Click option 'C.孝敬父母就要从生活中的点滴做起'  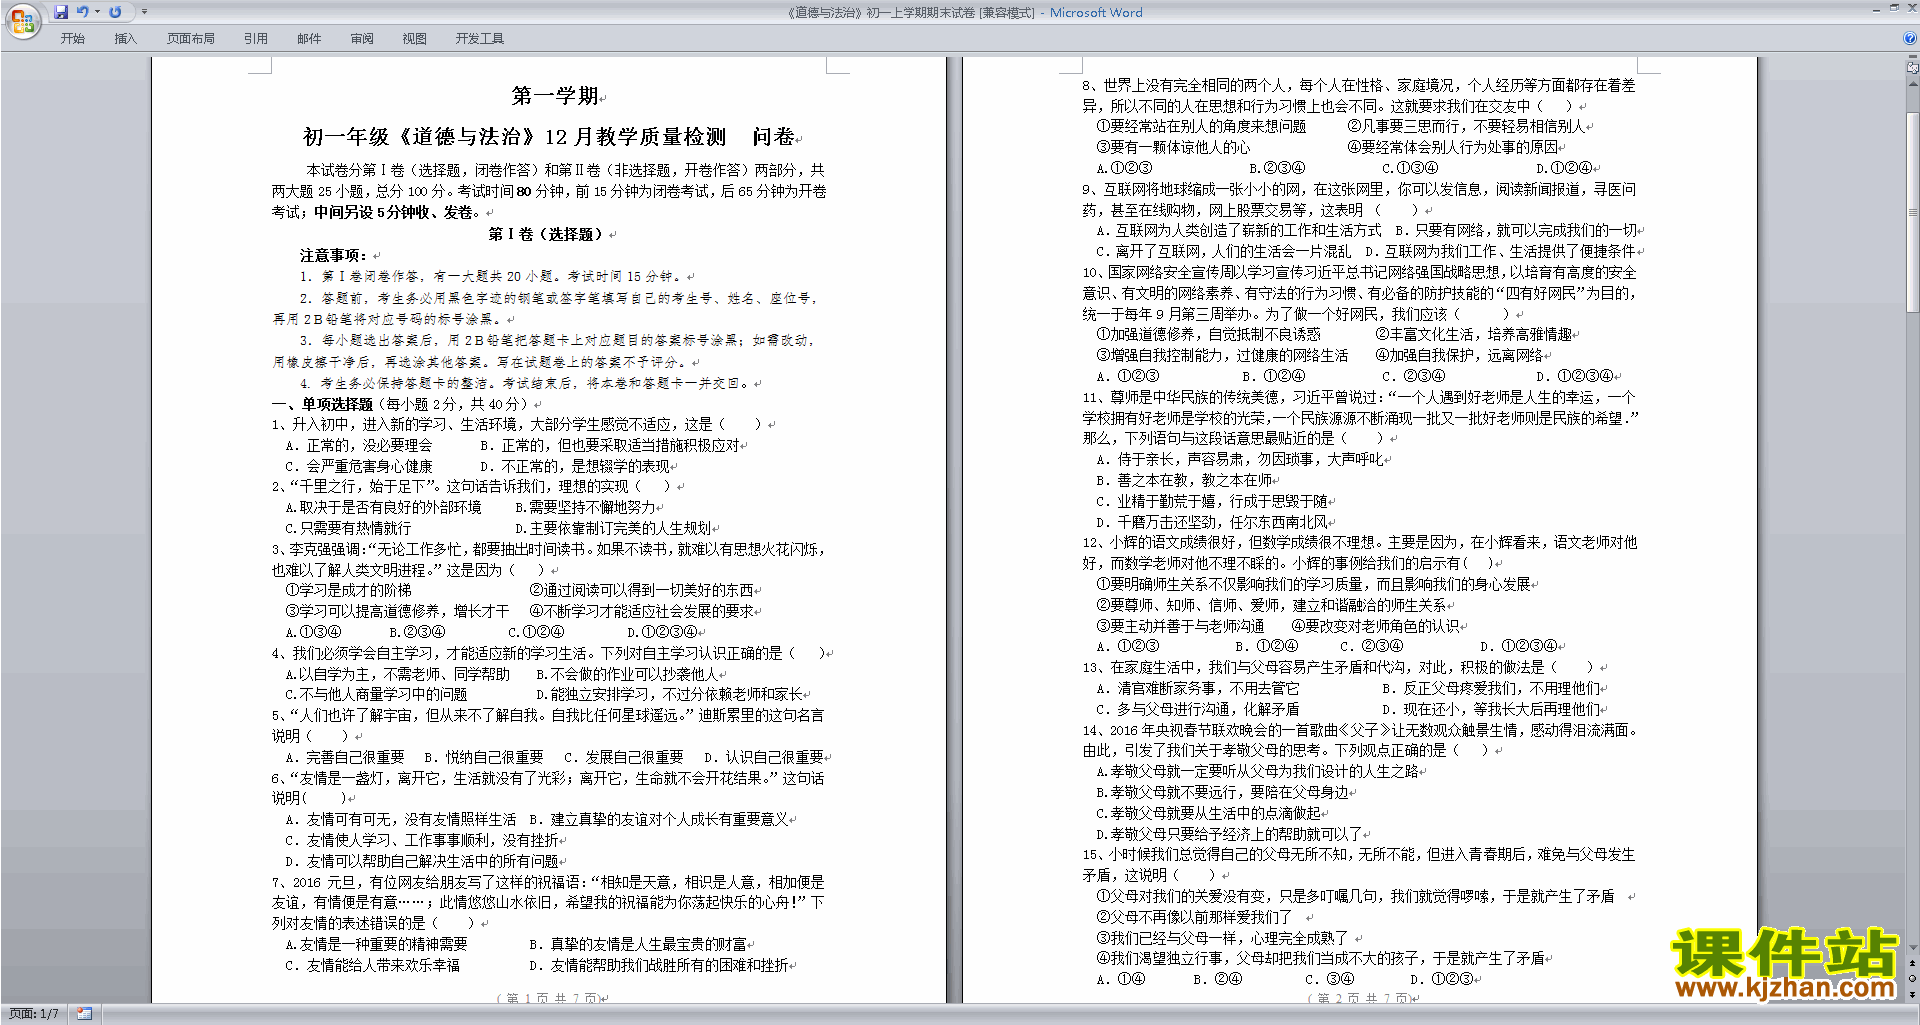point(1208,813)
